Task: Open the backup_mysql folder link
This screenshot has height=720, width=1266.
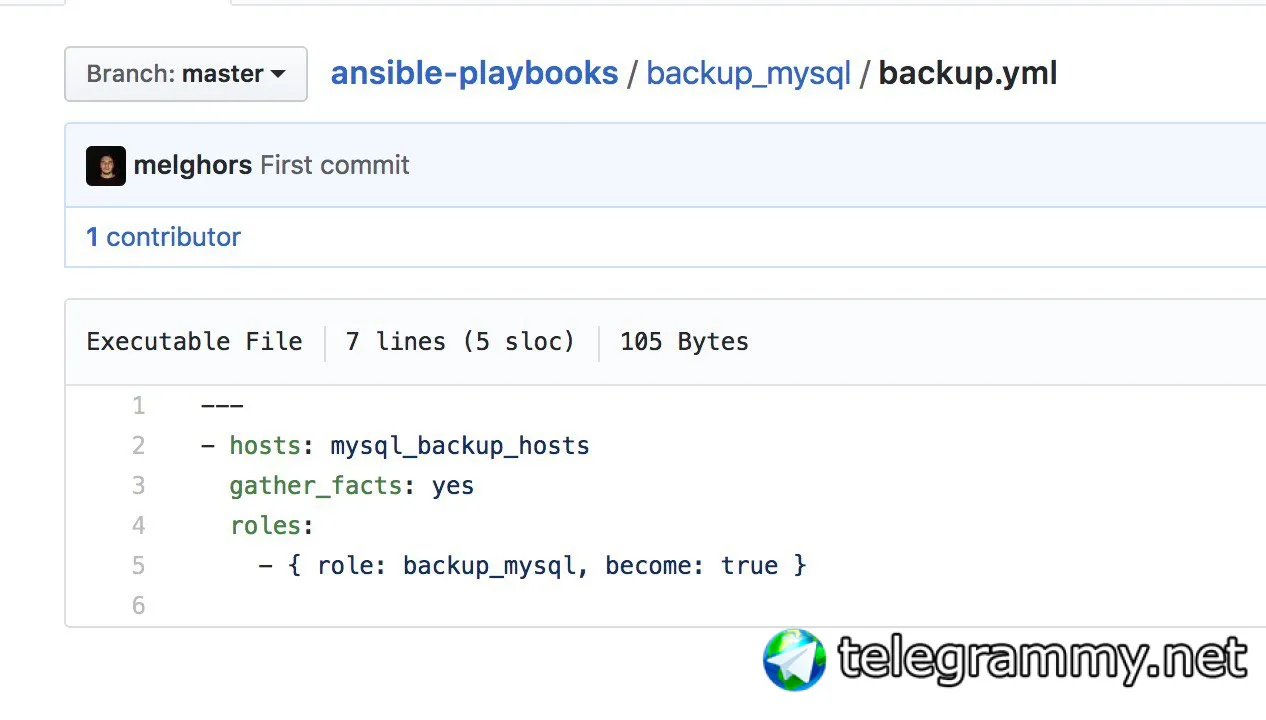Action: pos(749,73)
